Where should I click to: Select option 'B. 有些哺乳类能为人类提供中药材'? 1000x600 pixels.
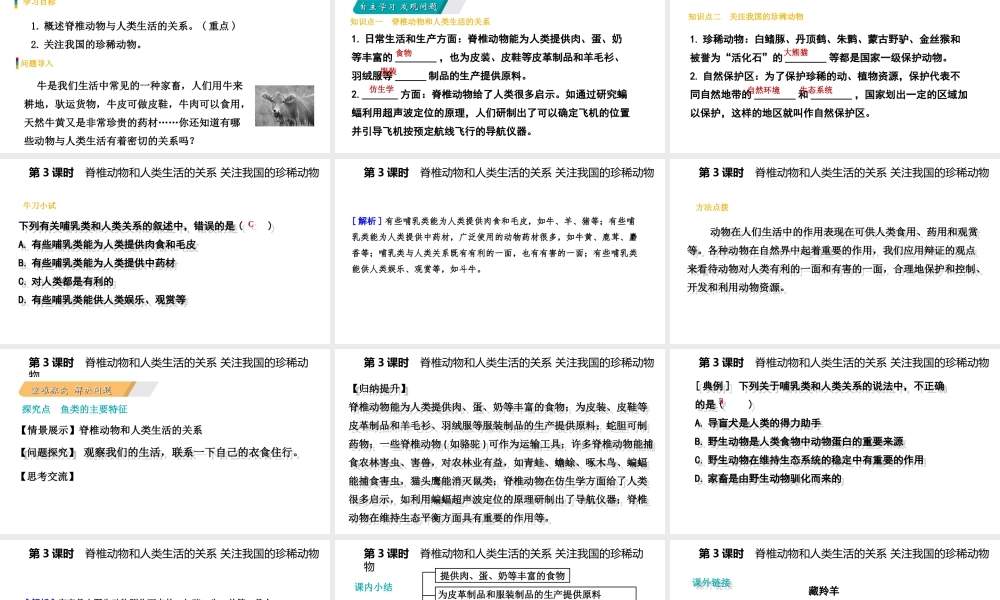(x=97, y=263)
